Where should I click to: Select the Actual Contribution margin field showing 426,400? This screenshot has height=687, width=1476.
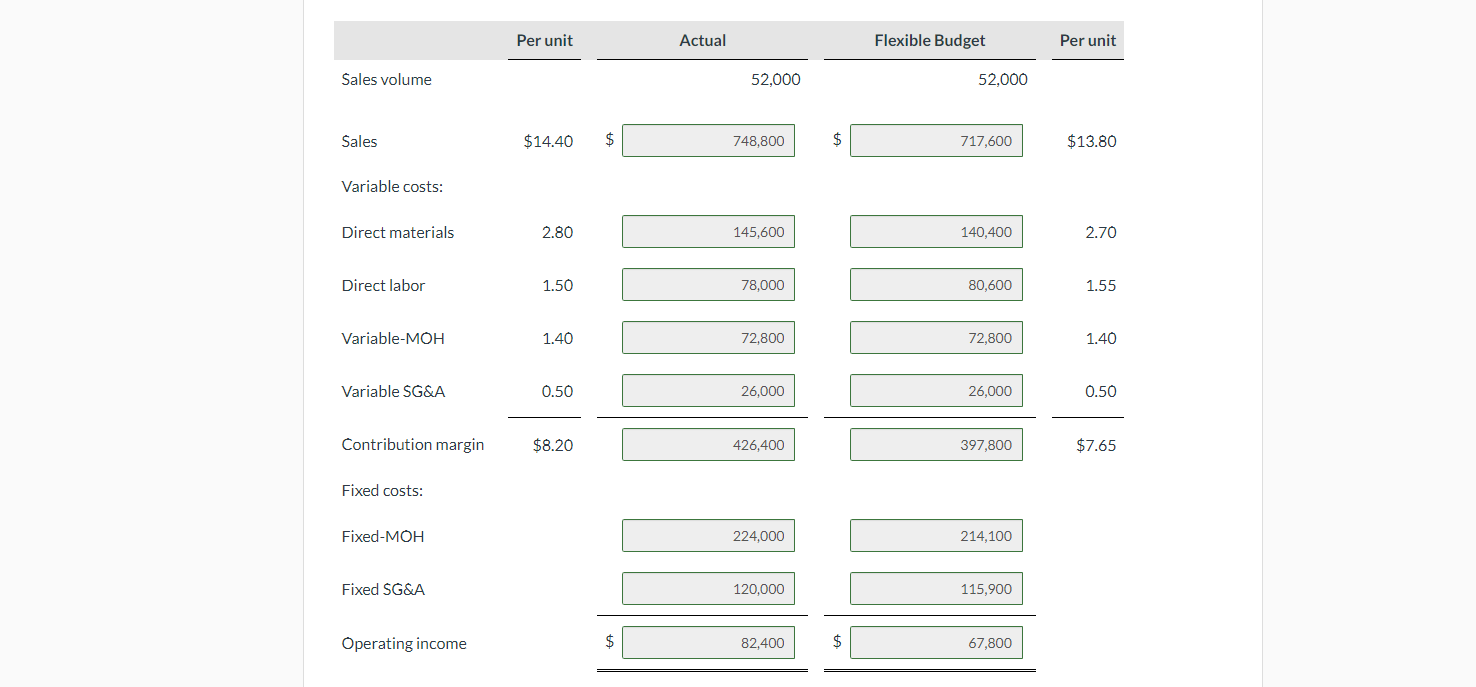pos(708,444)
